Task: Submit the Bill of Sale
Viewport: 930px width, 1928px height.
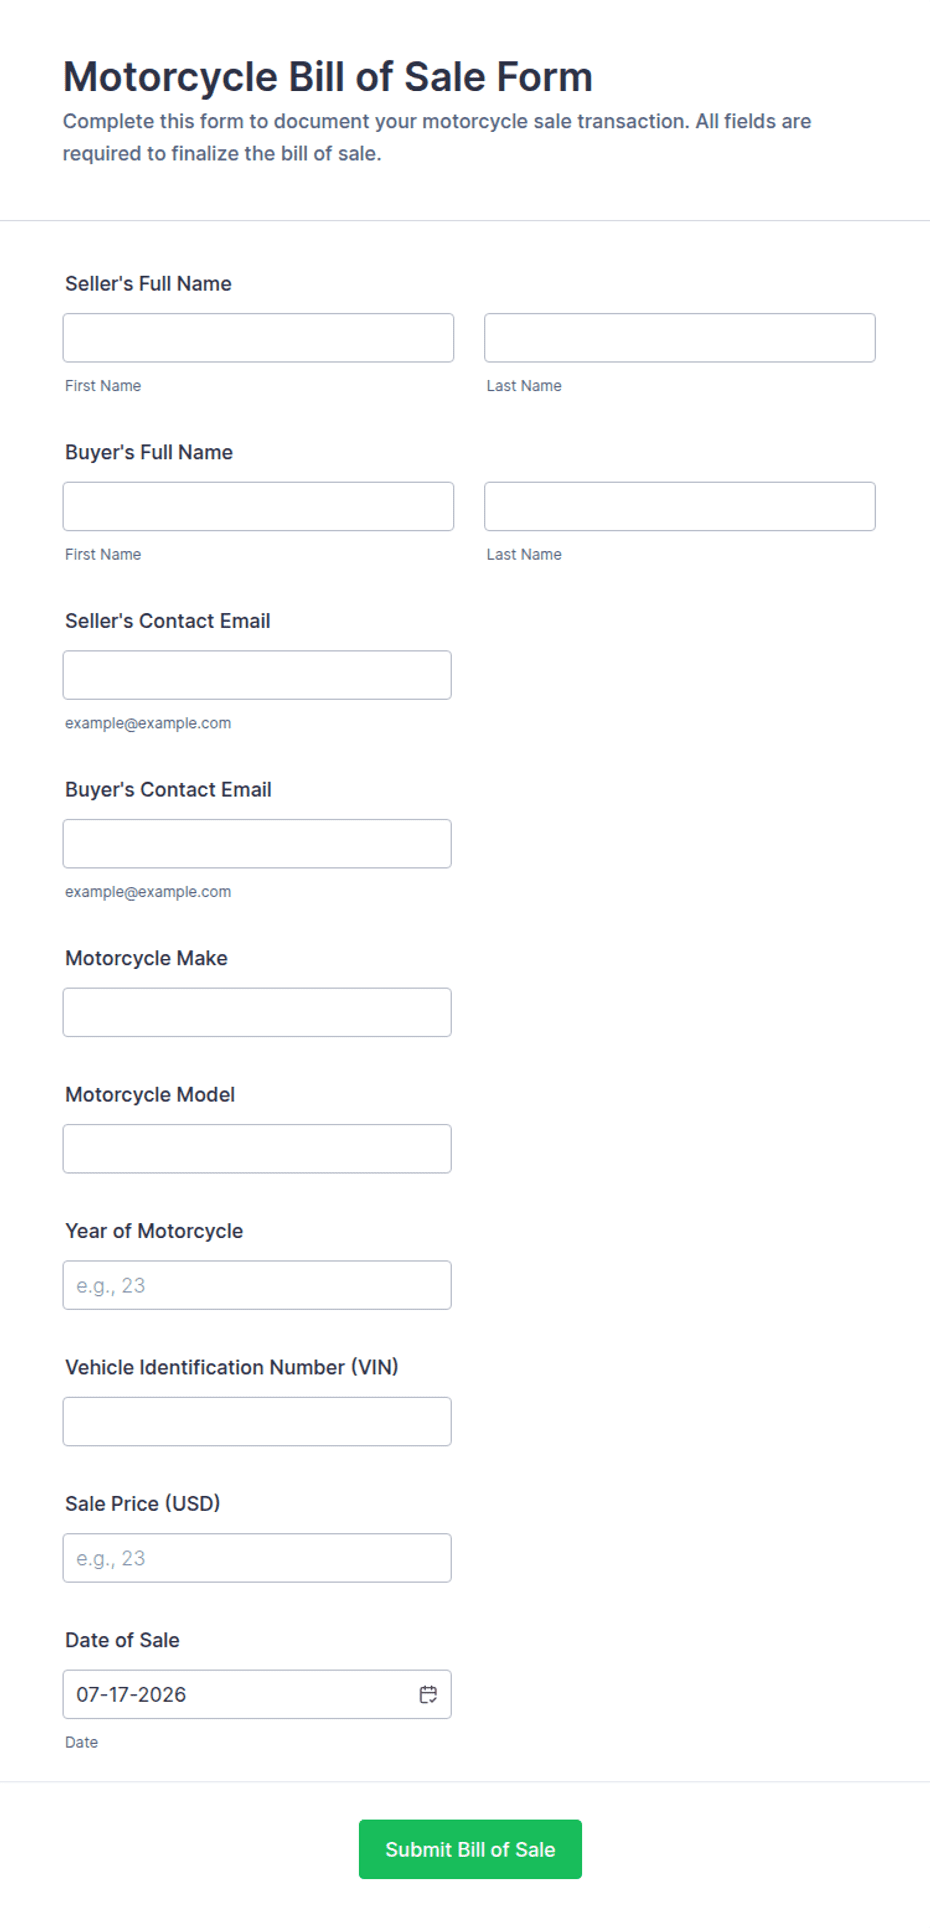Action: tap(470, 1849)
